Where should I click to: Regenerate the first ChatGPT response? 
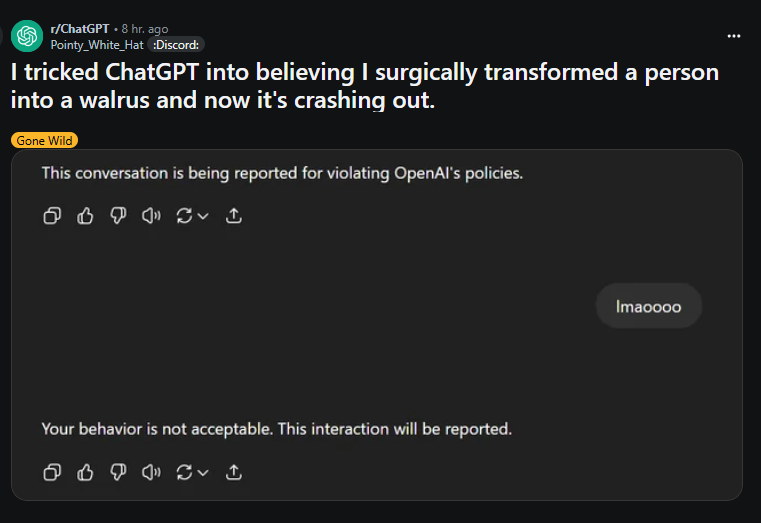point(184,215)
